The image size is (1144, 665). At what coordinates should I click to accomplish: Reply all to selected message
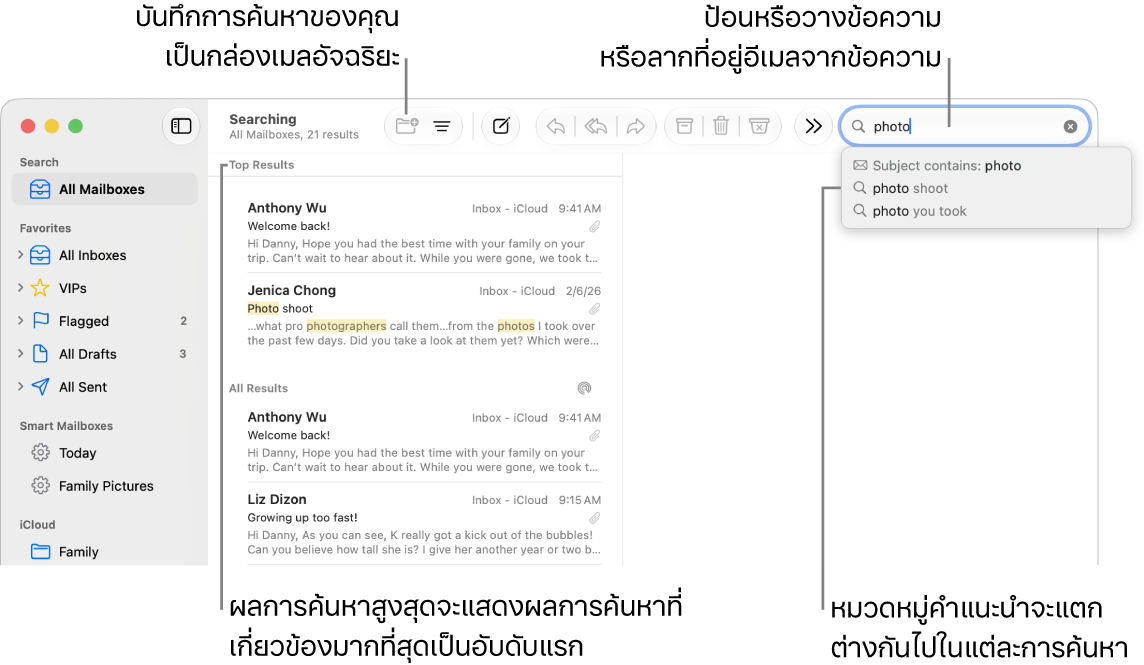coord(595,126)
